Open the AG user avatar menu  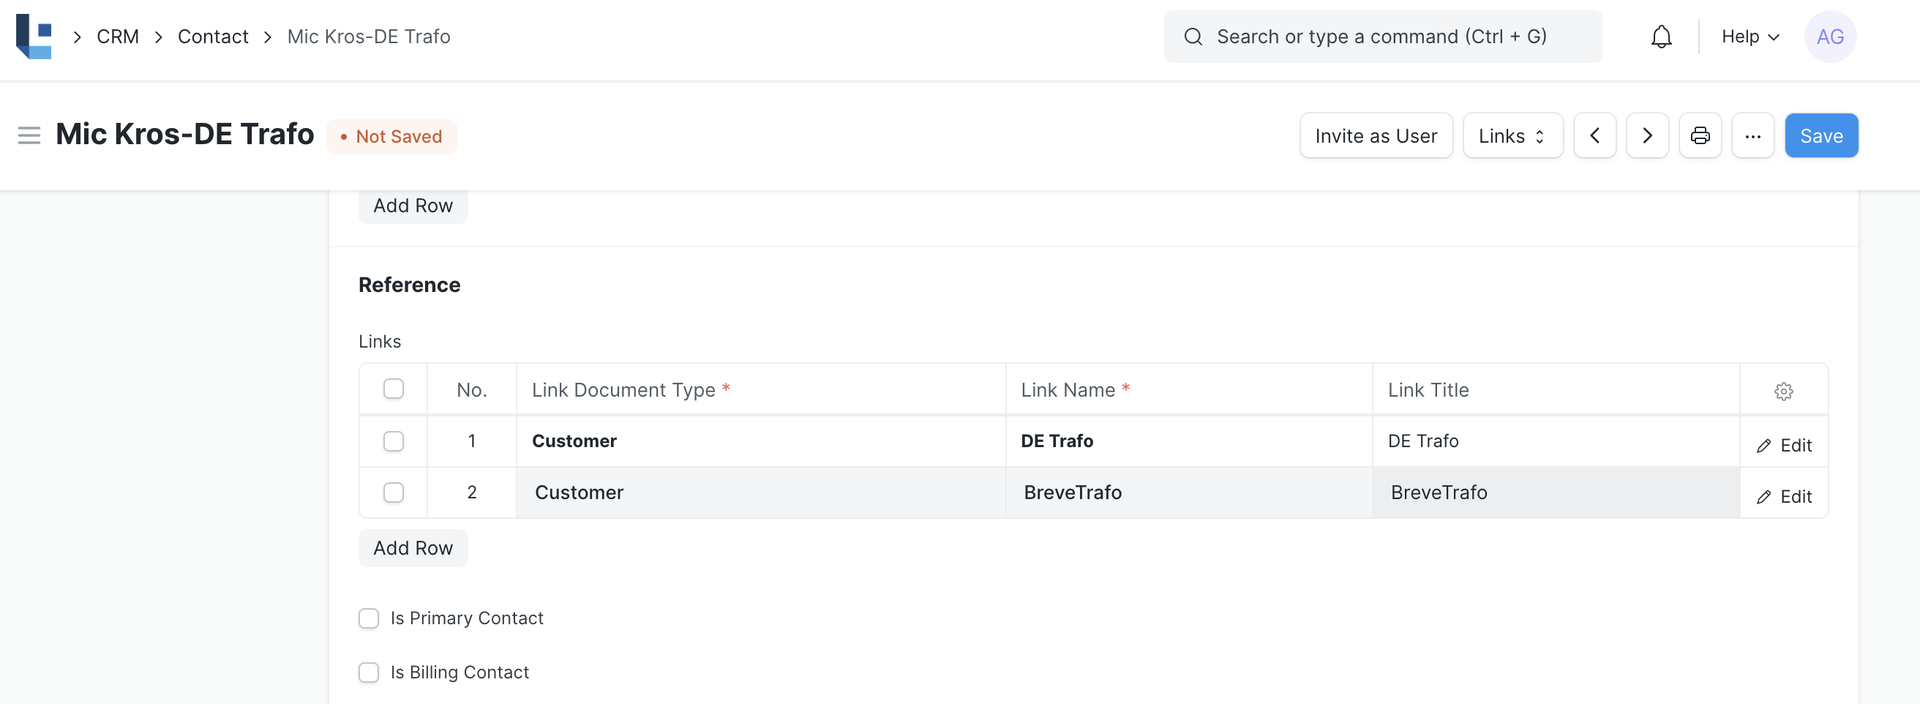[x=1830, y=37]
